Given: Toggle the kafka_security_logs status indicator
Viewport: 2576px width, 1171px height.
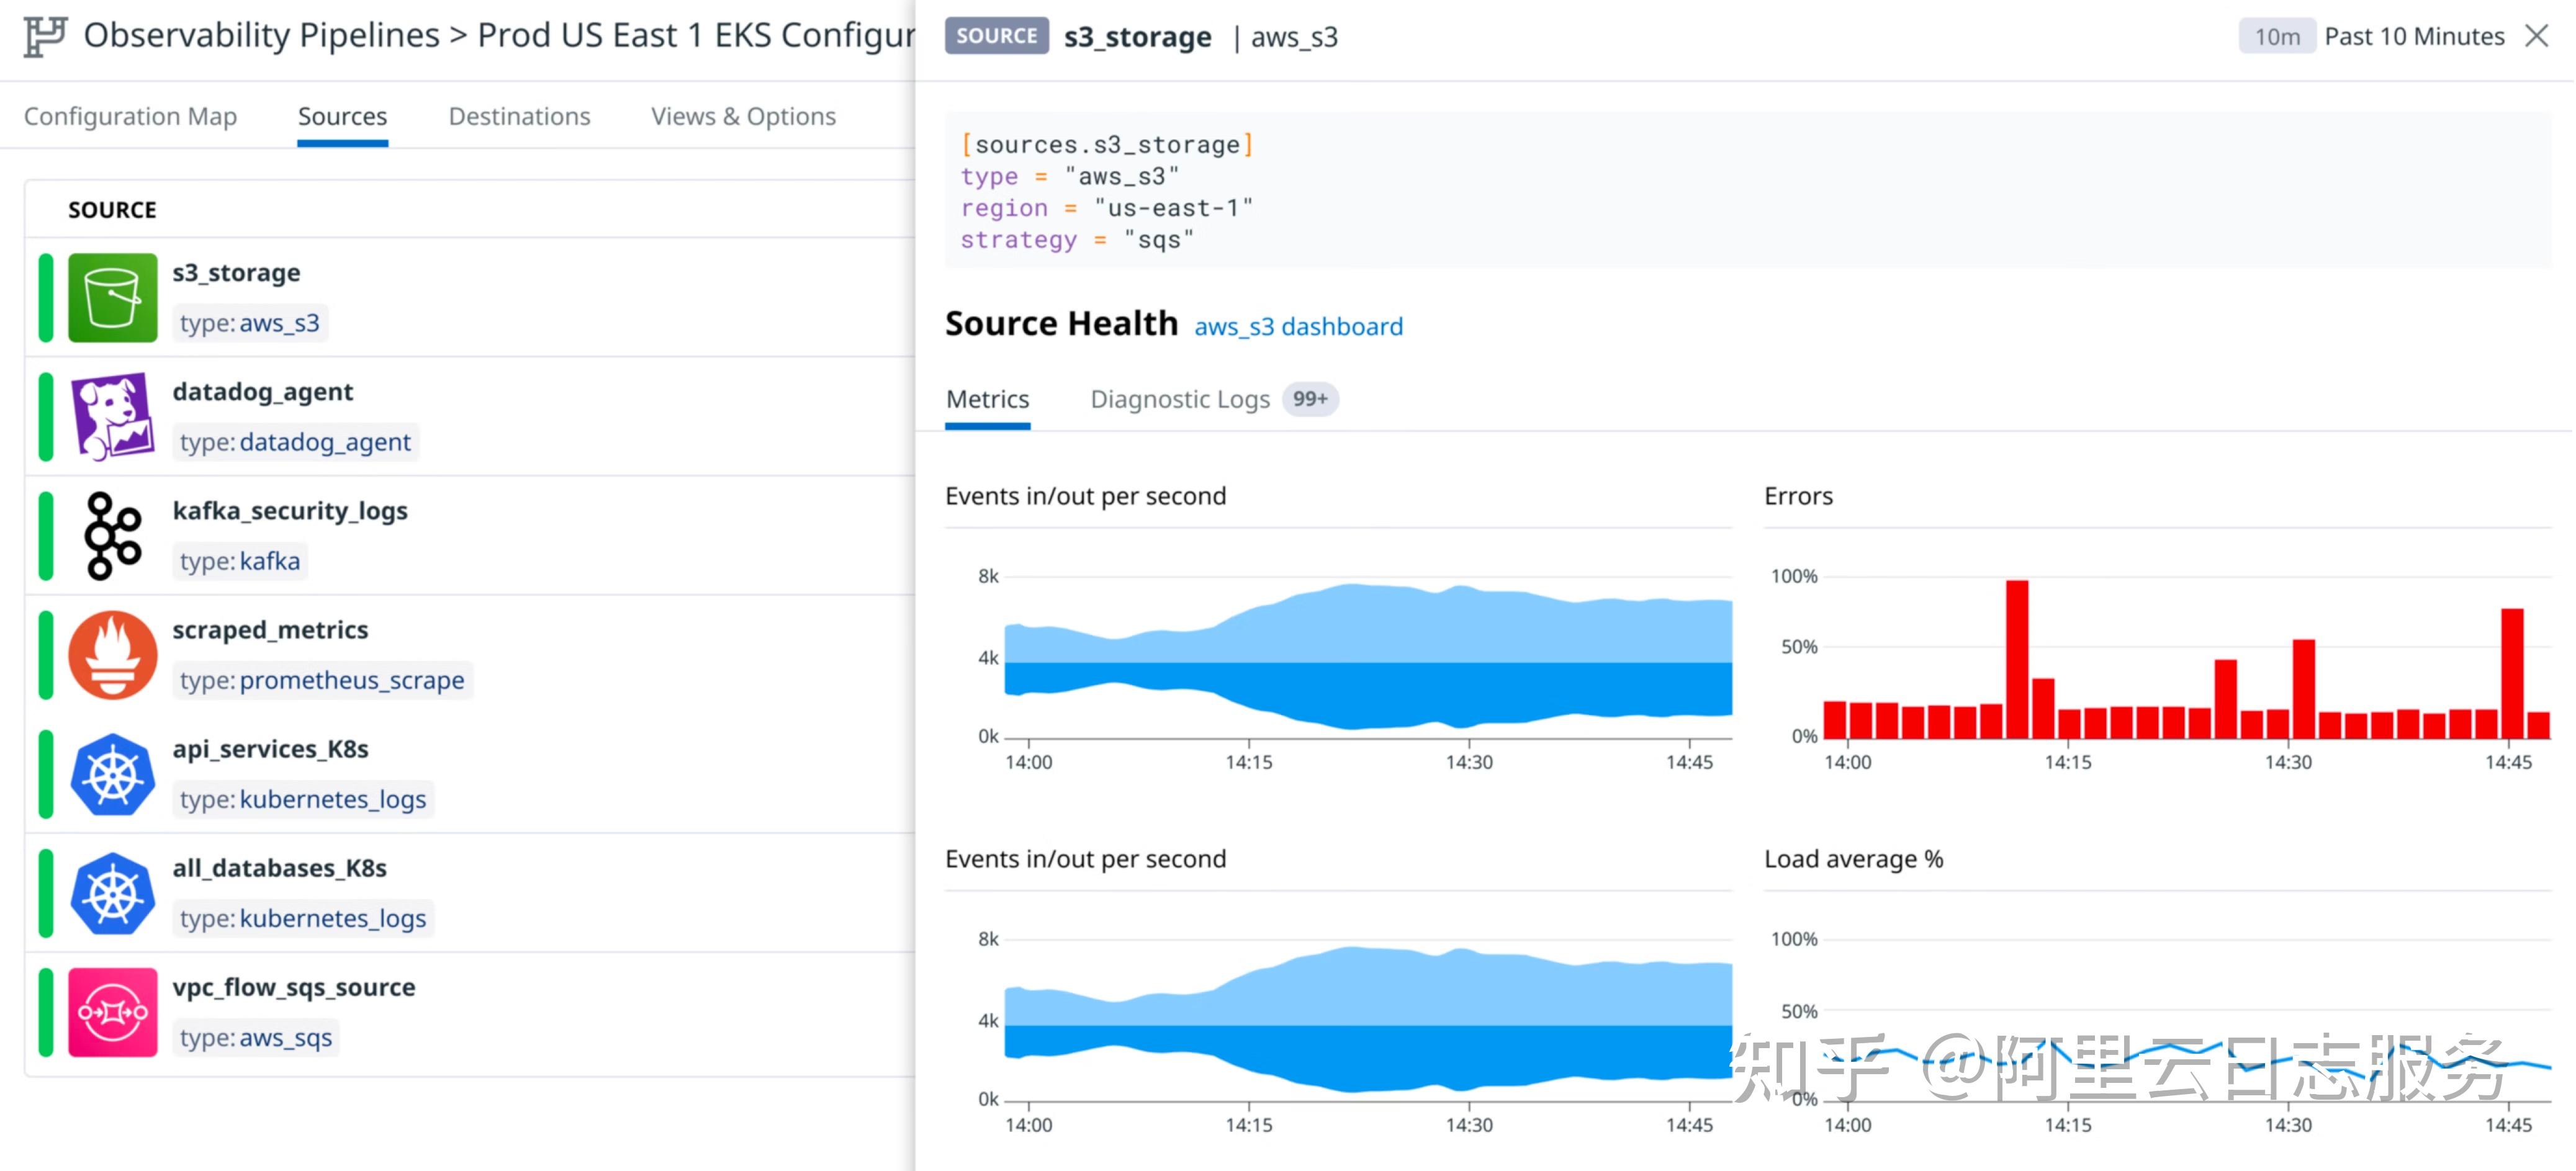Looking at the screenshot, I should click(46, 535).
